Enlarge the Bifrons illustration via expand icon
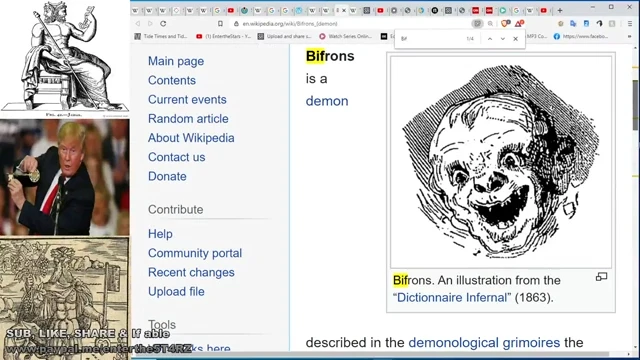The image size is (640, 360). (601, 277)
